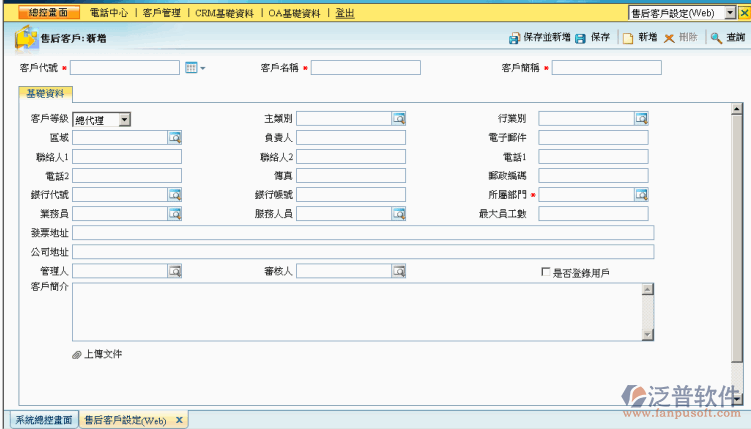Expand arrow next to 客戶代號 grid icon
This screenshot has width=751, height=429.
click(x=203, y=68)
